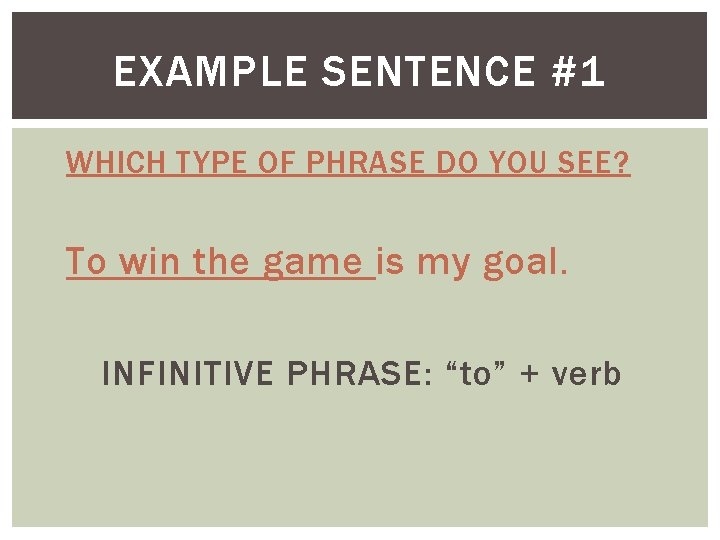Viewport: 720px width, 540px height.
Task: Click the word "is" in the sentence
Action: [393, 262]
